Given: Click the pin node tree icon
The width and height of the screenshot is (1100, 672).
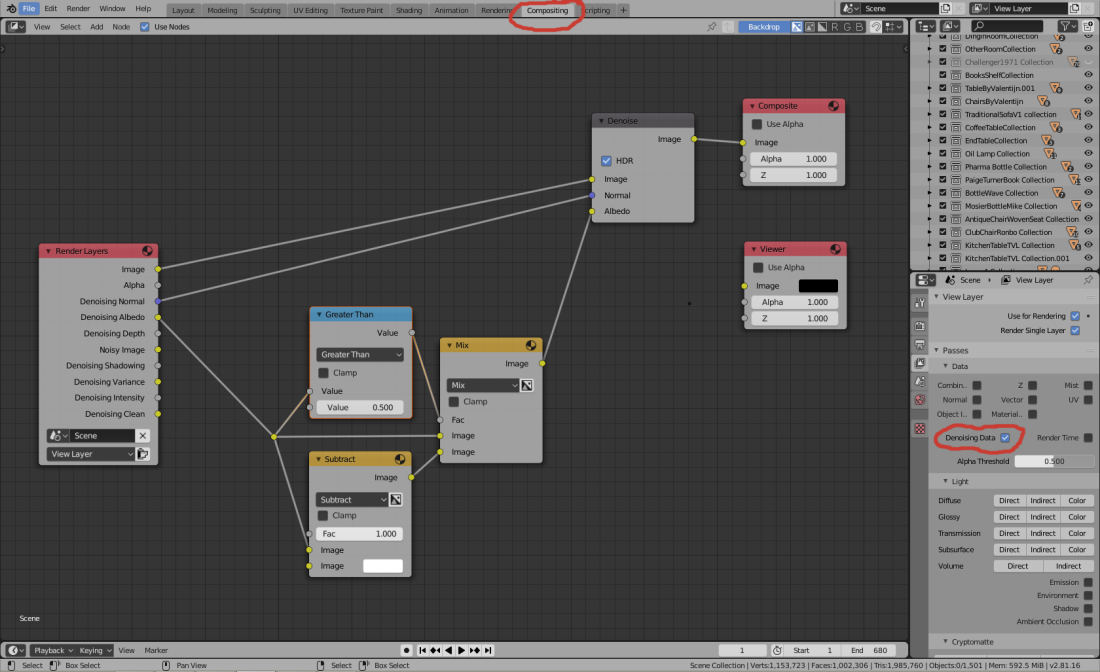Looking at the screenshot, I should pos(711,27).
